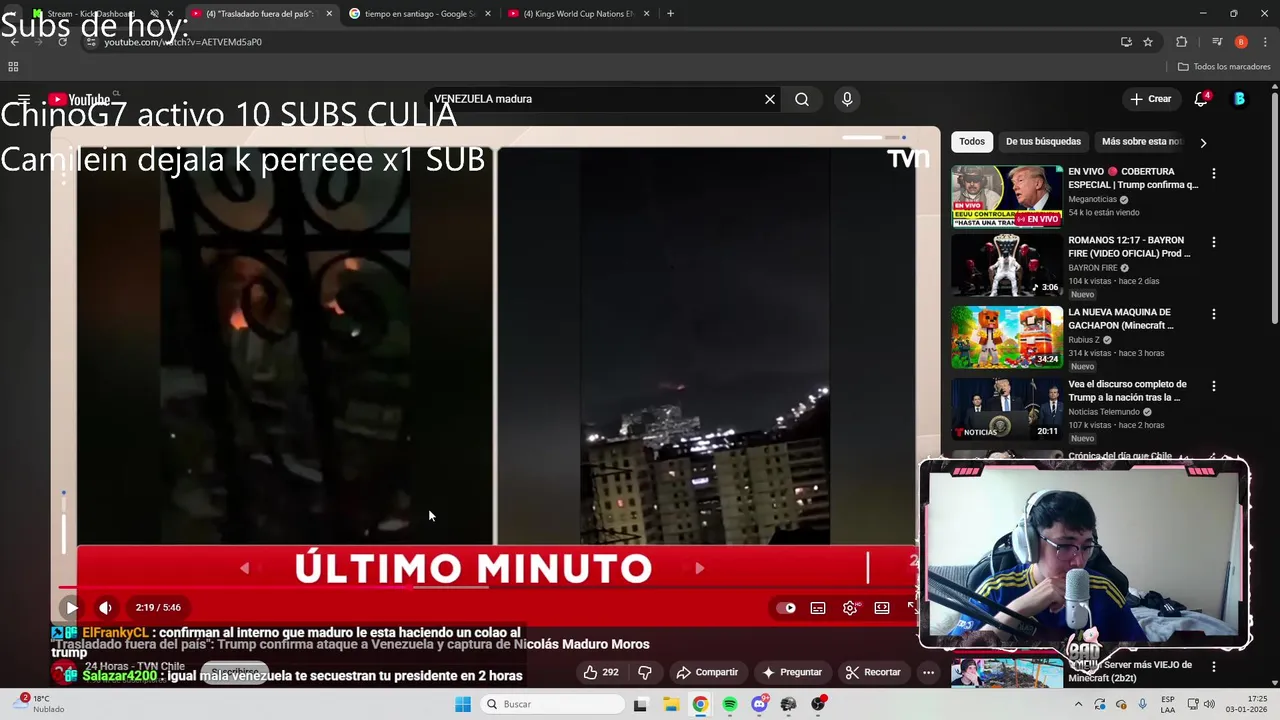1280x720 pixels.
Task: Click the Compartir button
Action: [707, 672]
